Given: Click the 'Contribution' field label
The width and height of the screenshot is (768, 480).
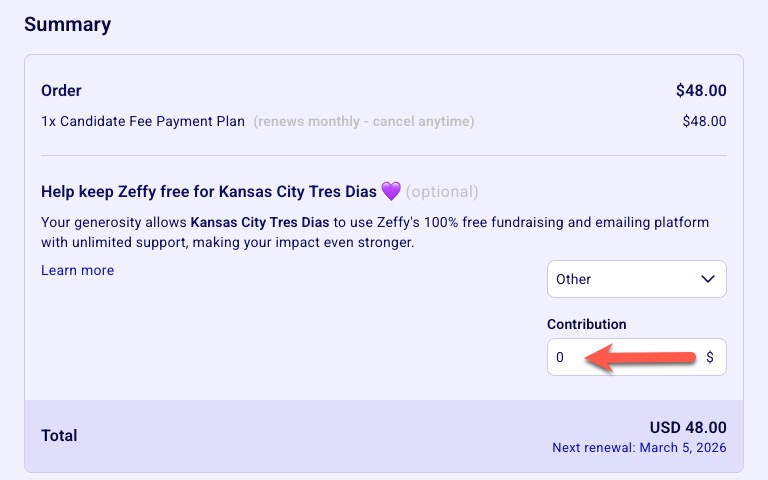Looking at the screenshot, I should [586, 324].
